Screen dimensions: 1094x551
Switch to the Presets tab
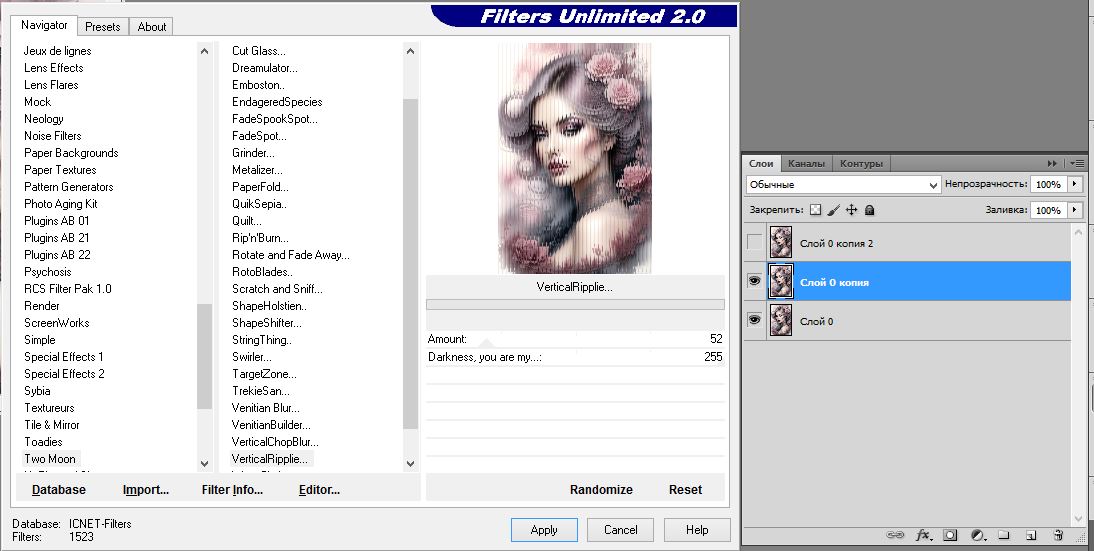pos(102,27)
